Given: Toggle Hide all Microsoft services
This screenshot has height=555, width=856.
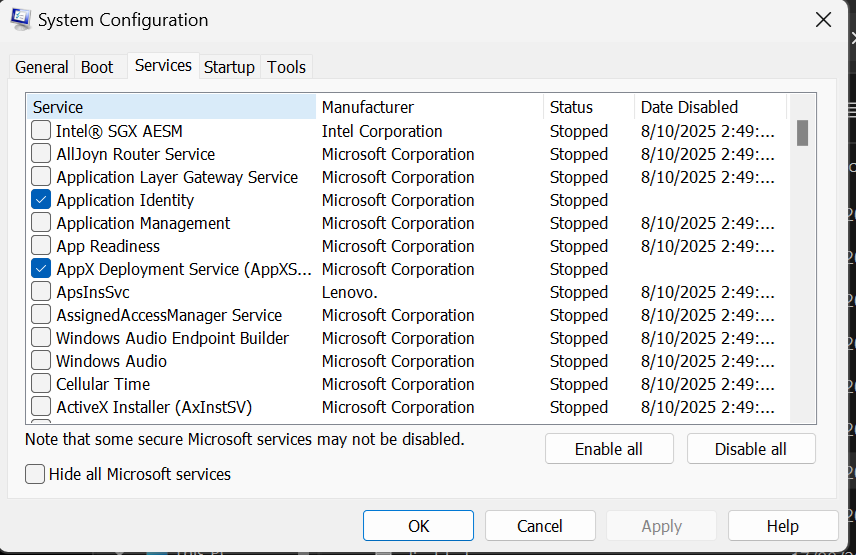Looking at the screenshot, I should (35, 474).
